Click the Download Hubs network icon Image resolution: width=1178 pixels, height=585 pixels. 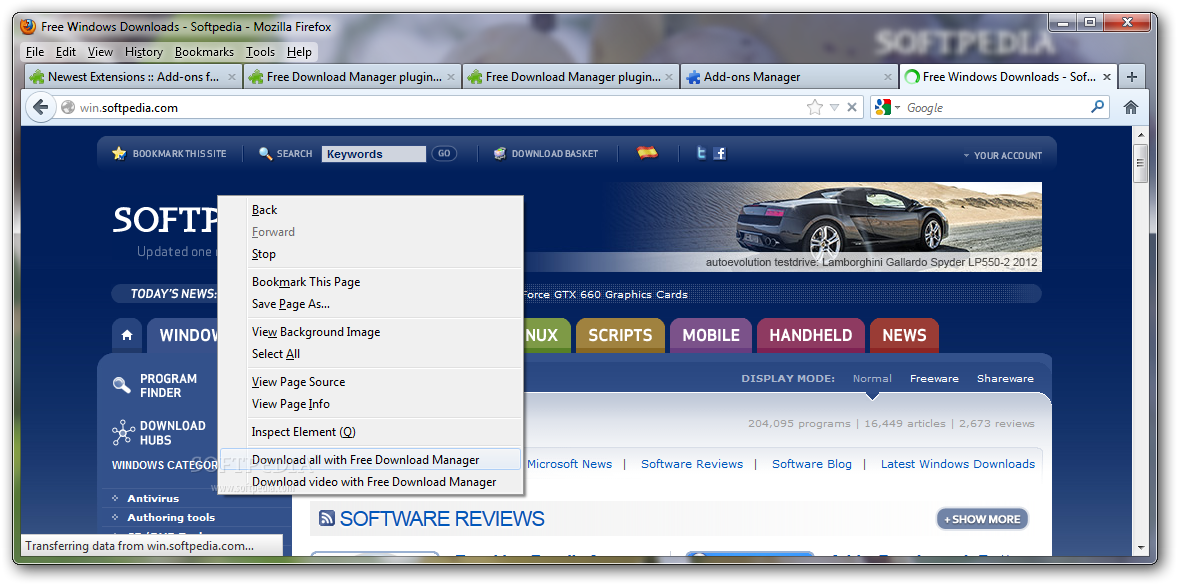123,433
